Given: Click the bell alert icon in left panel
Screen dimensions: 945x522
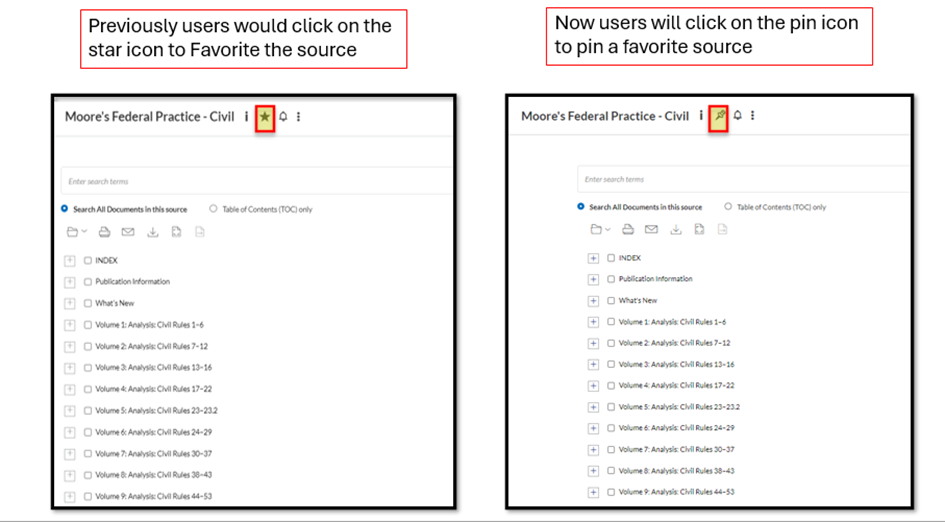Looking at the screenshot, I should coord(283,117).
